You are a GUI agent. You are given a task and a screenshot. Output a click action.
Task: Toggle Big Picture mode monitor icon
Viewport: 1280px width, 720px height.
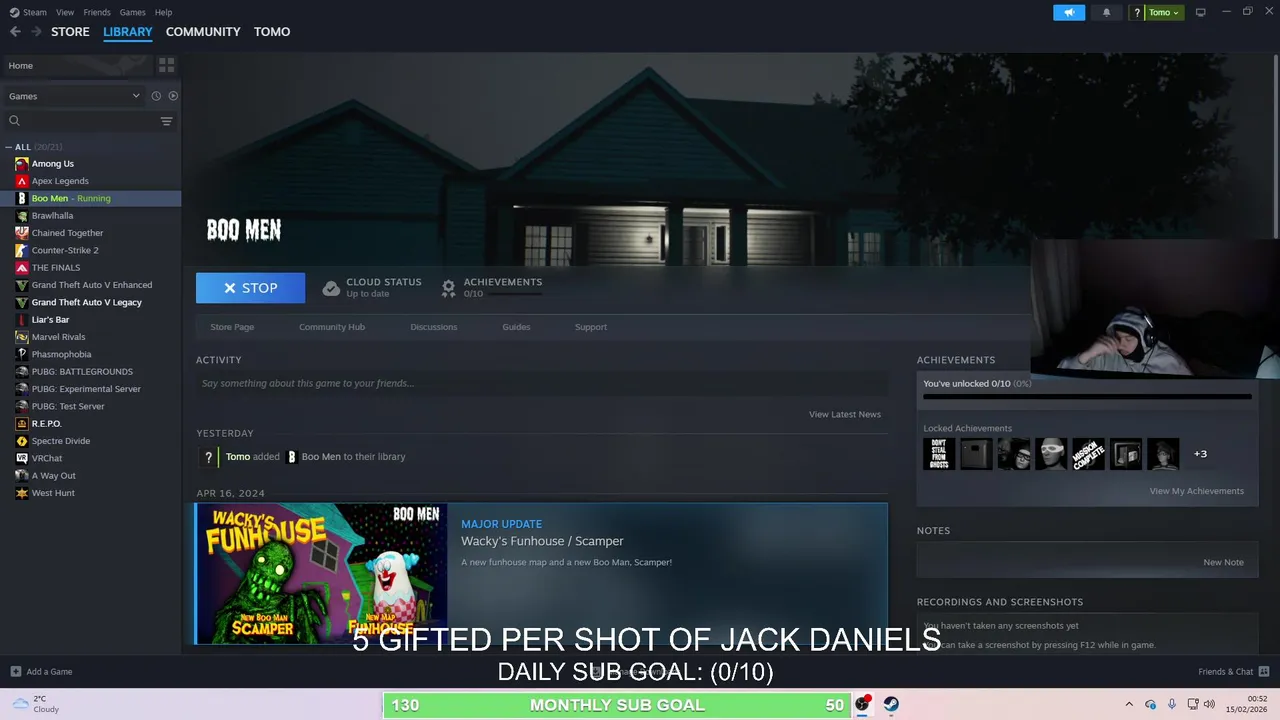tap(1200, 12)
